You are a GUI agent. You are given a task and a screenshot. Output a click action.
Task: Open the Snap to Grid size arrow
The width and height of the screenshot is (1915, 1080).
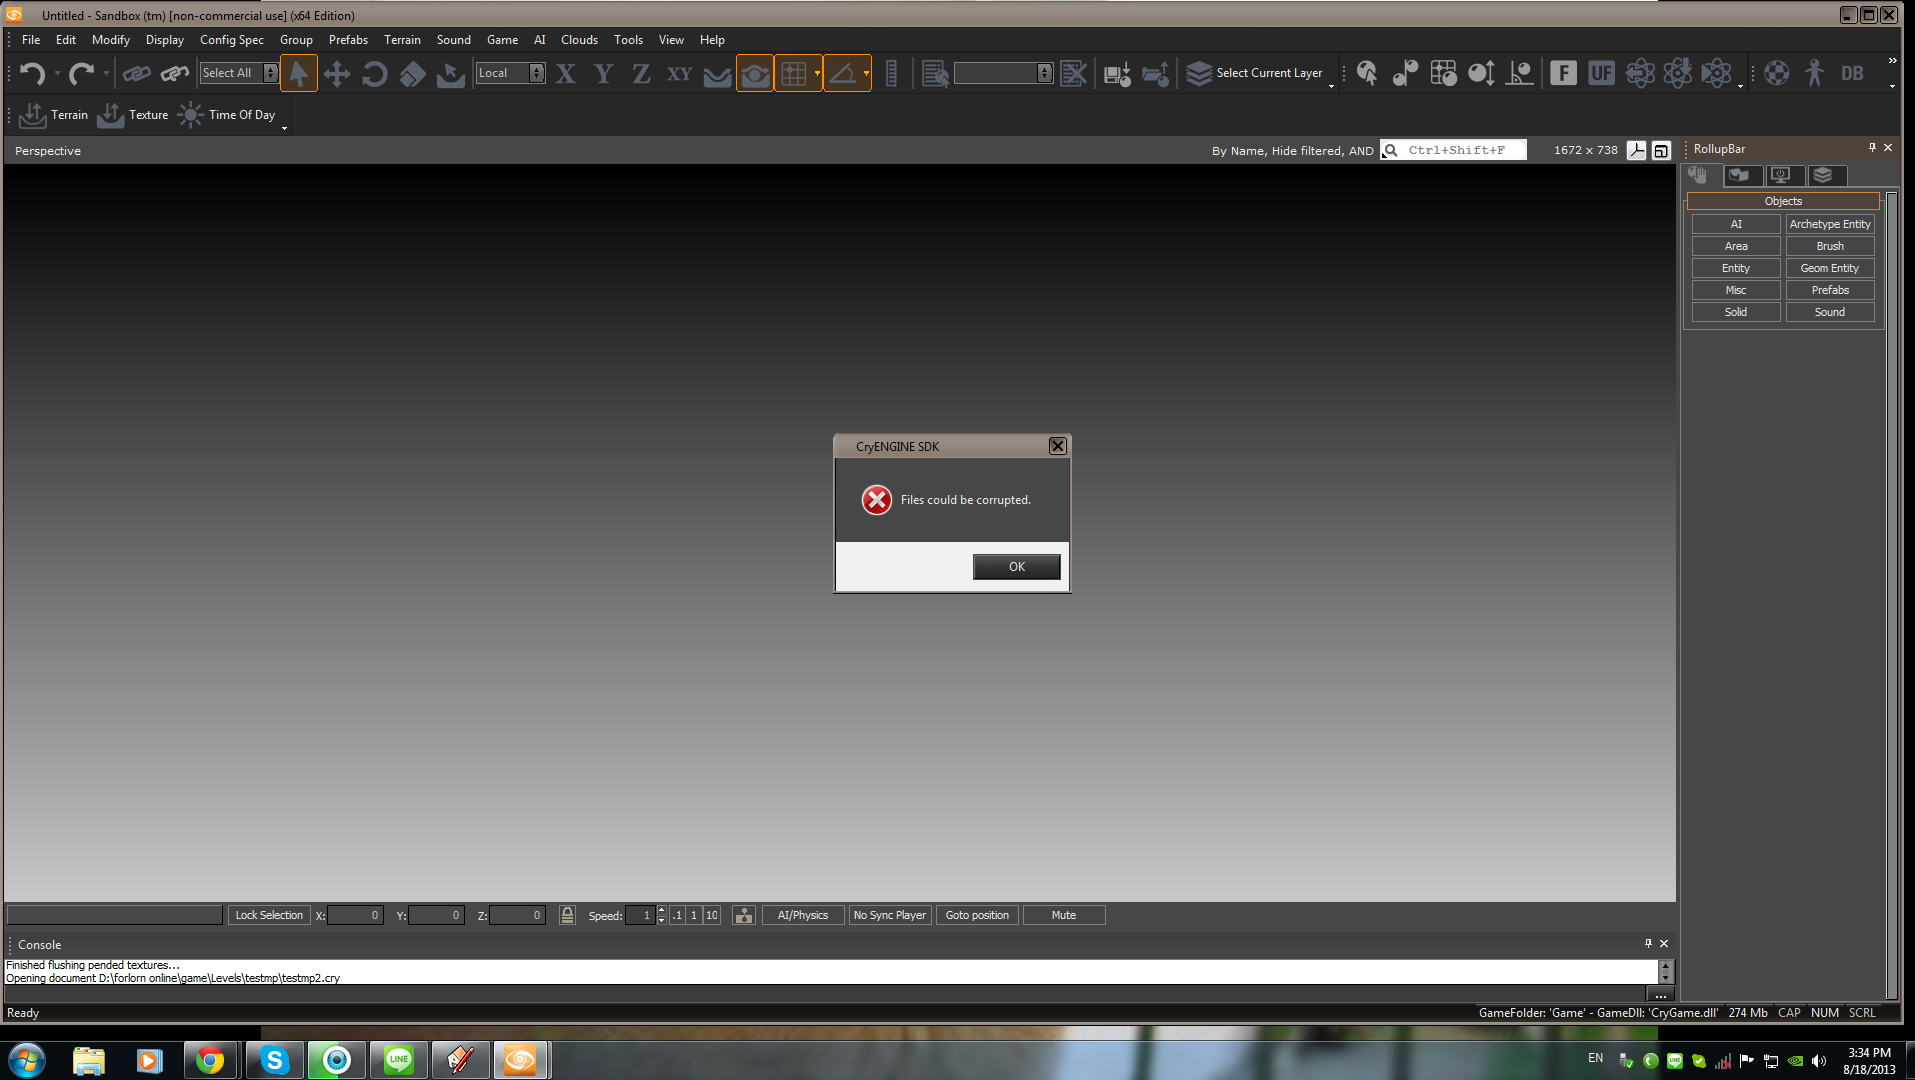pyautogui.click(x=817, y=73)
